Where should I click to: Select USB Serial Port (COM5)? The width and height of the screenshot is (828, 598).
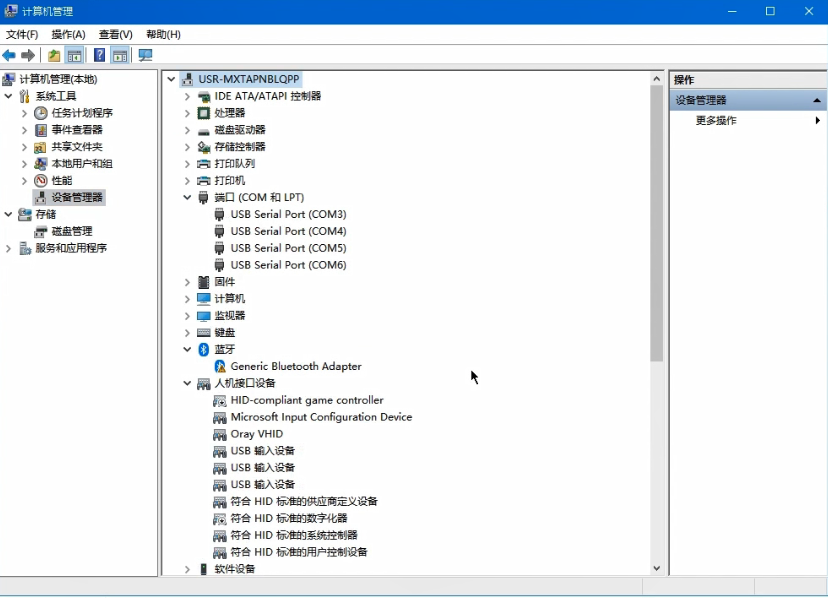[x=288, y=248]
